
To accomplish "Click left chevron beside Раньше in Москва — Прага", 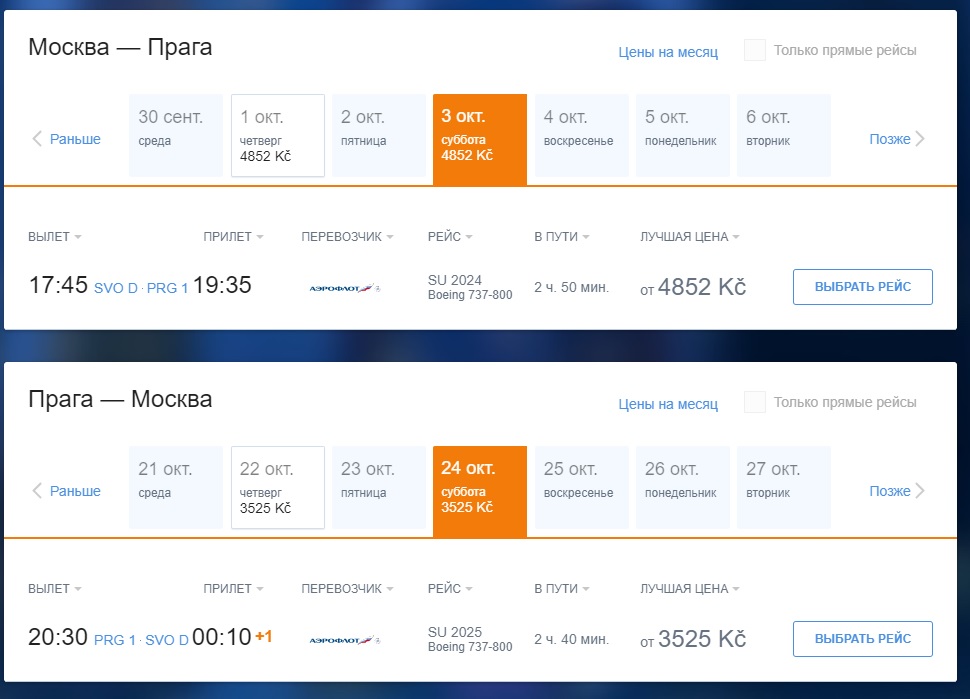I will [x=37, y=139].
